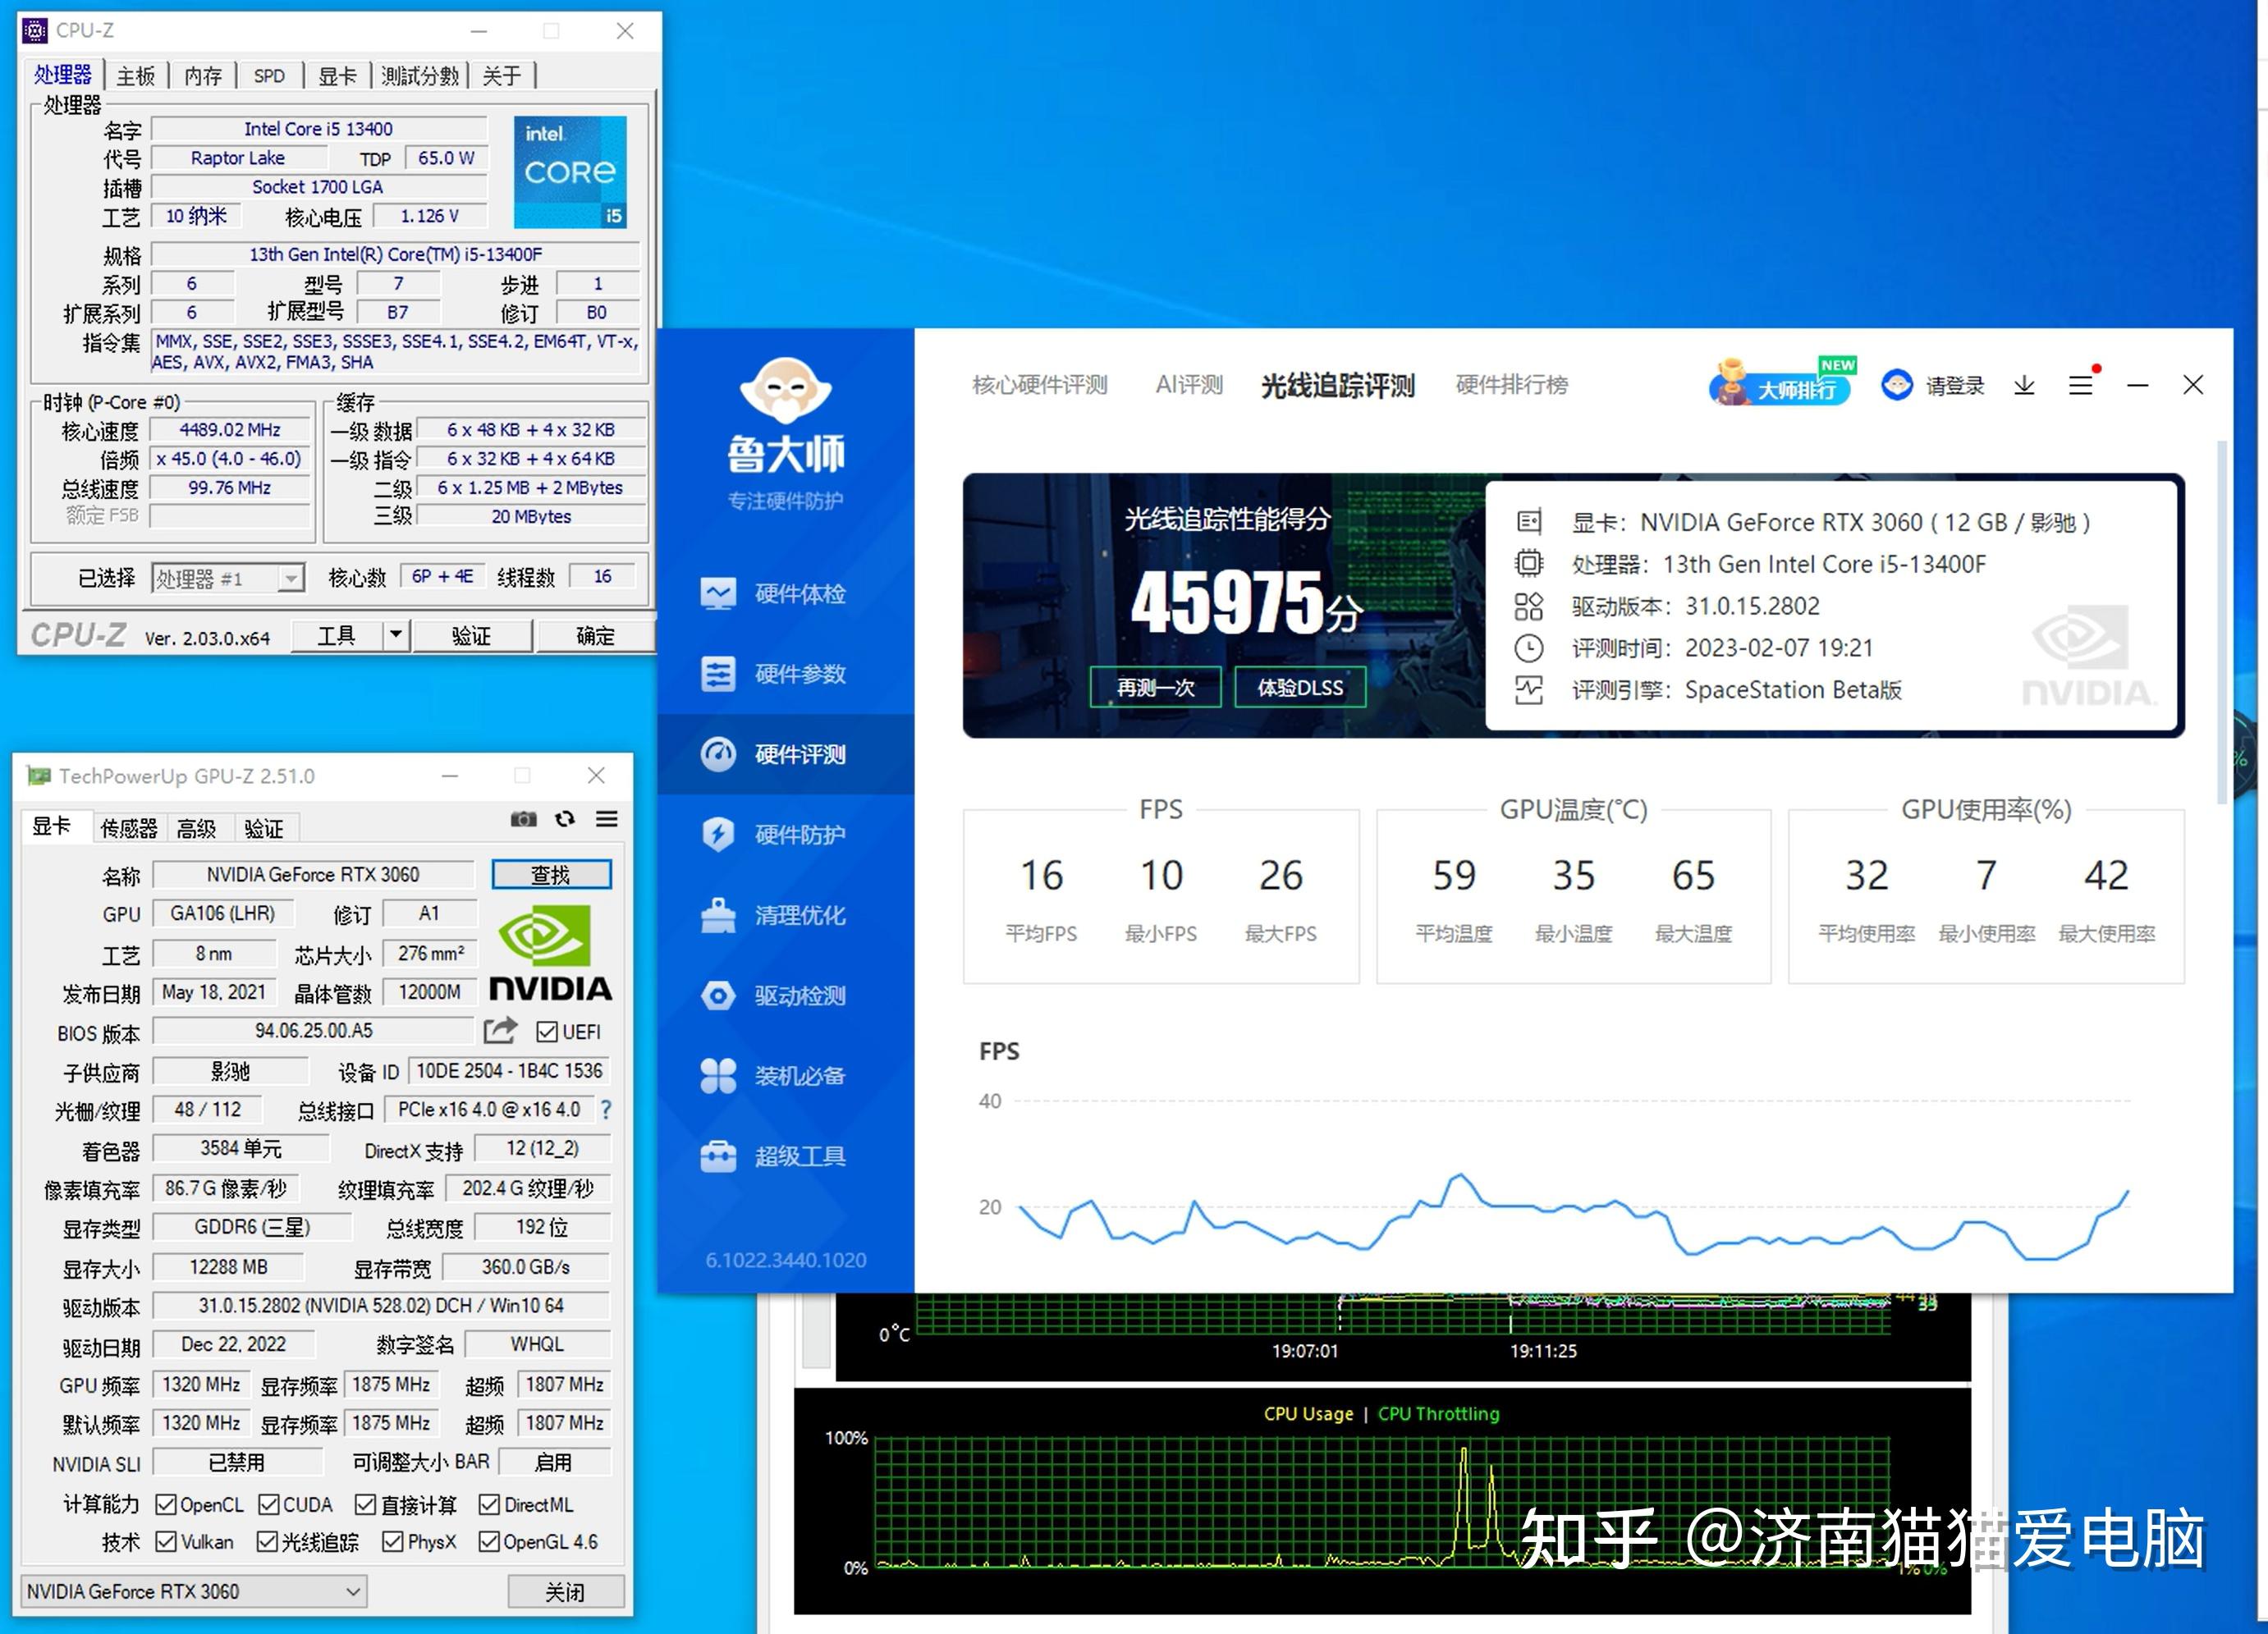Toggle CUDA checkbox in GPU-Z
This screenshot has height=1634, width=2268.
tap(269, 1505)
